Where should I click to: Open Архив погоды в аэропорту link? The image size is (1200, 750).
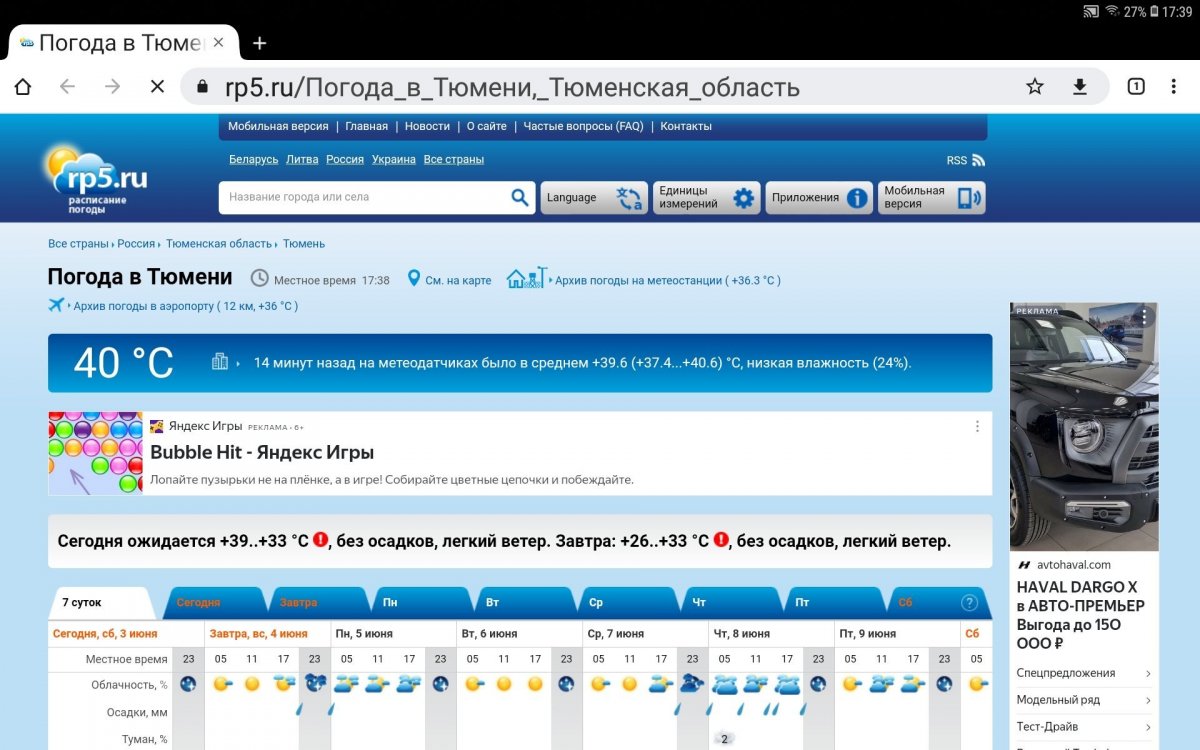(185, 306)
